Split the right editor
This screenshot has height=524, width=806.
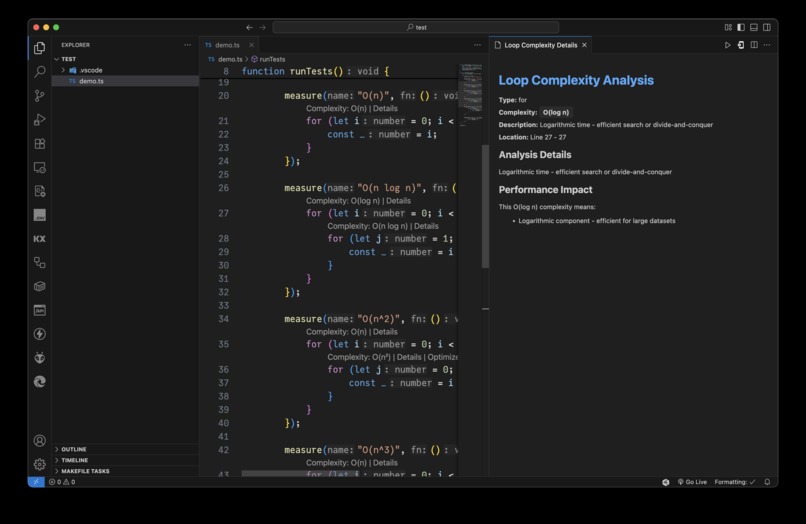coord(754,45)
